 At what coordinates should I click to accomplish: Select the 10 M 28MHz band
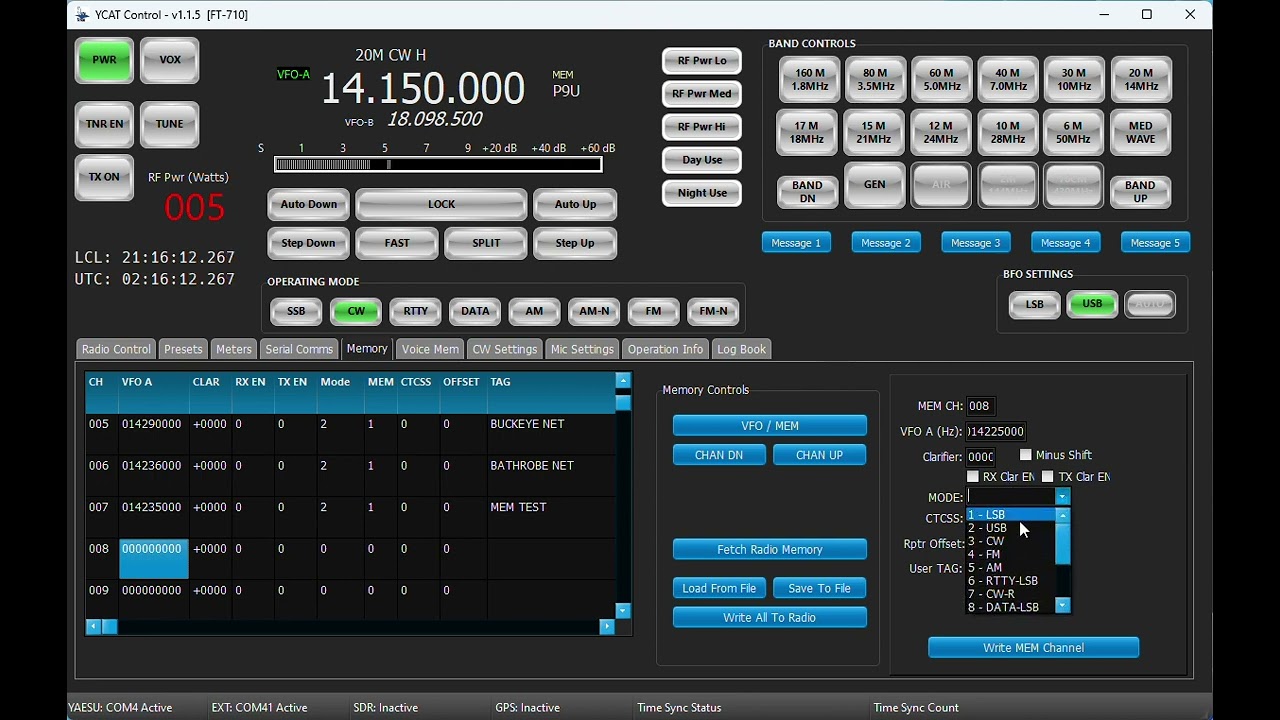tap(1007, 133)
